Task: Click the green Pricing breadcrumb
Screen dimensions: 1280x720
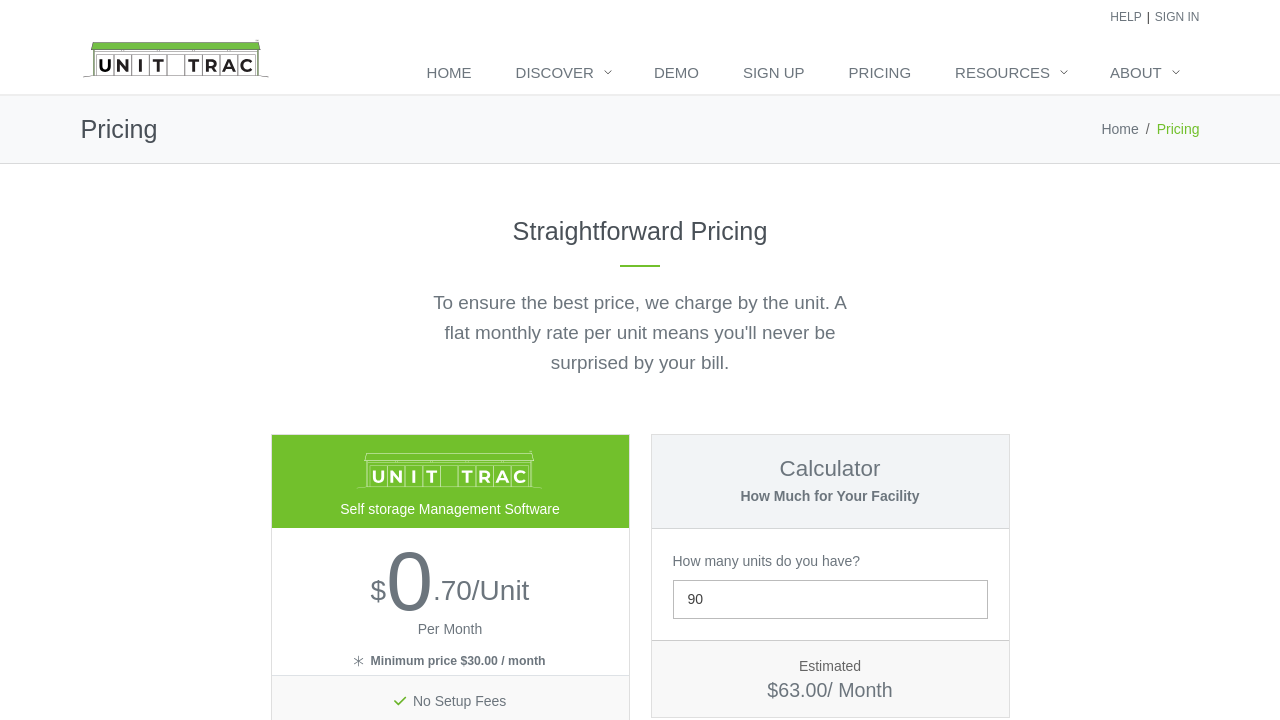Action: [1178, 129]
